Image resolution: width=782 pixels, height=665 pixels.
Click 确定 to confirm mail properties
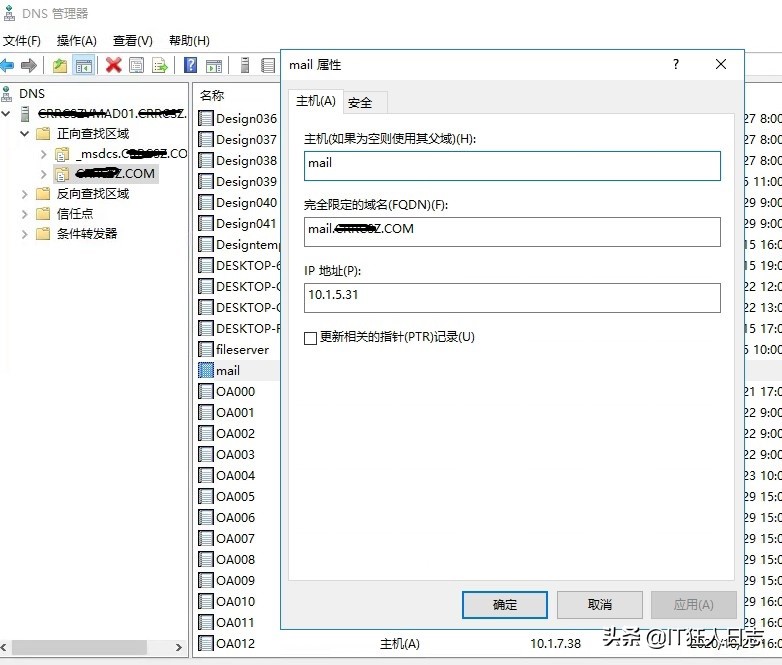505,605
